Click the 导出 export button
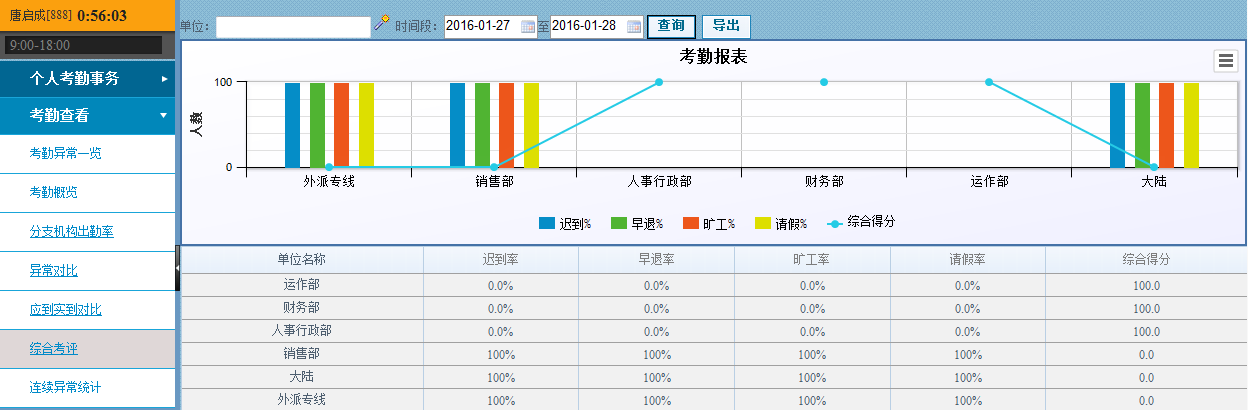Screen dimensions: 1248x410 click(726, 26)
